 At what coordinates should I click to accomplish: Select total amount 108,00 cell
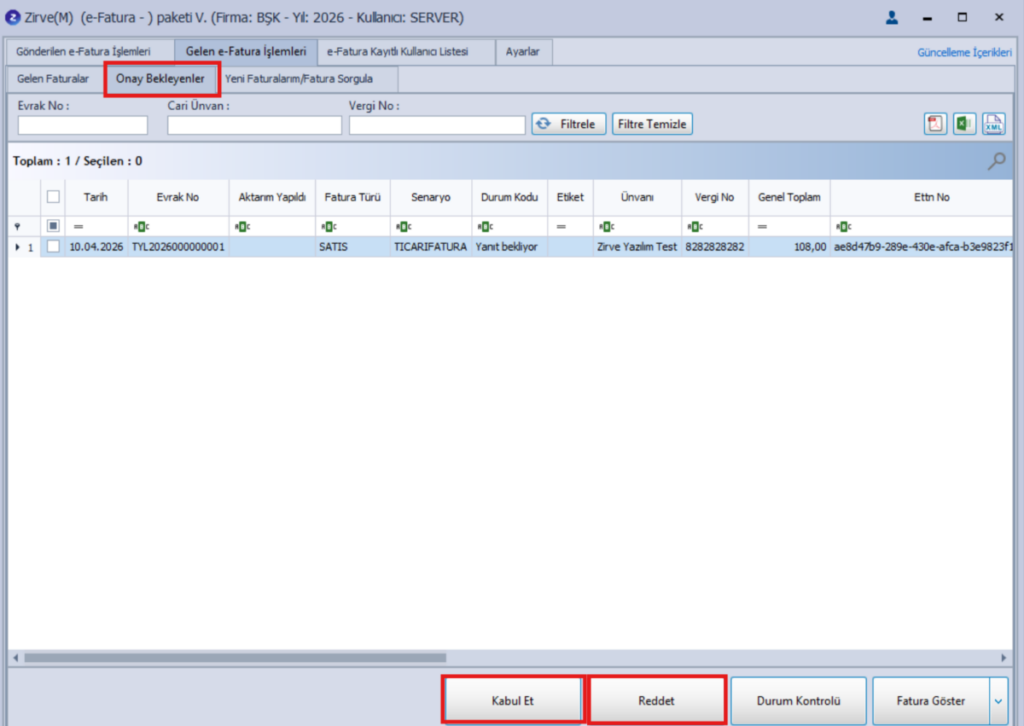790,247
